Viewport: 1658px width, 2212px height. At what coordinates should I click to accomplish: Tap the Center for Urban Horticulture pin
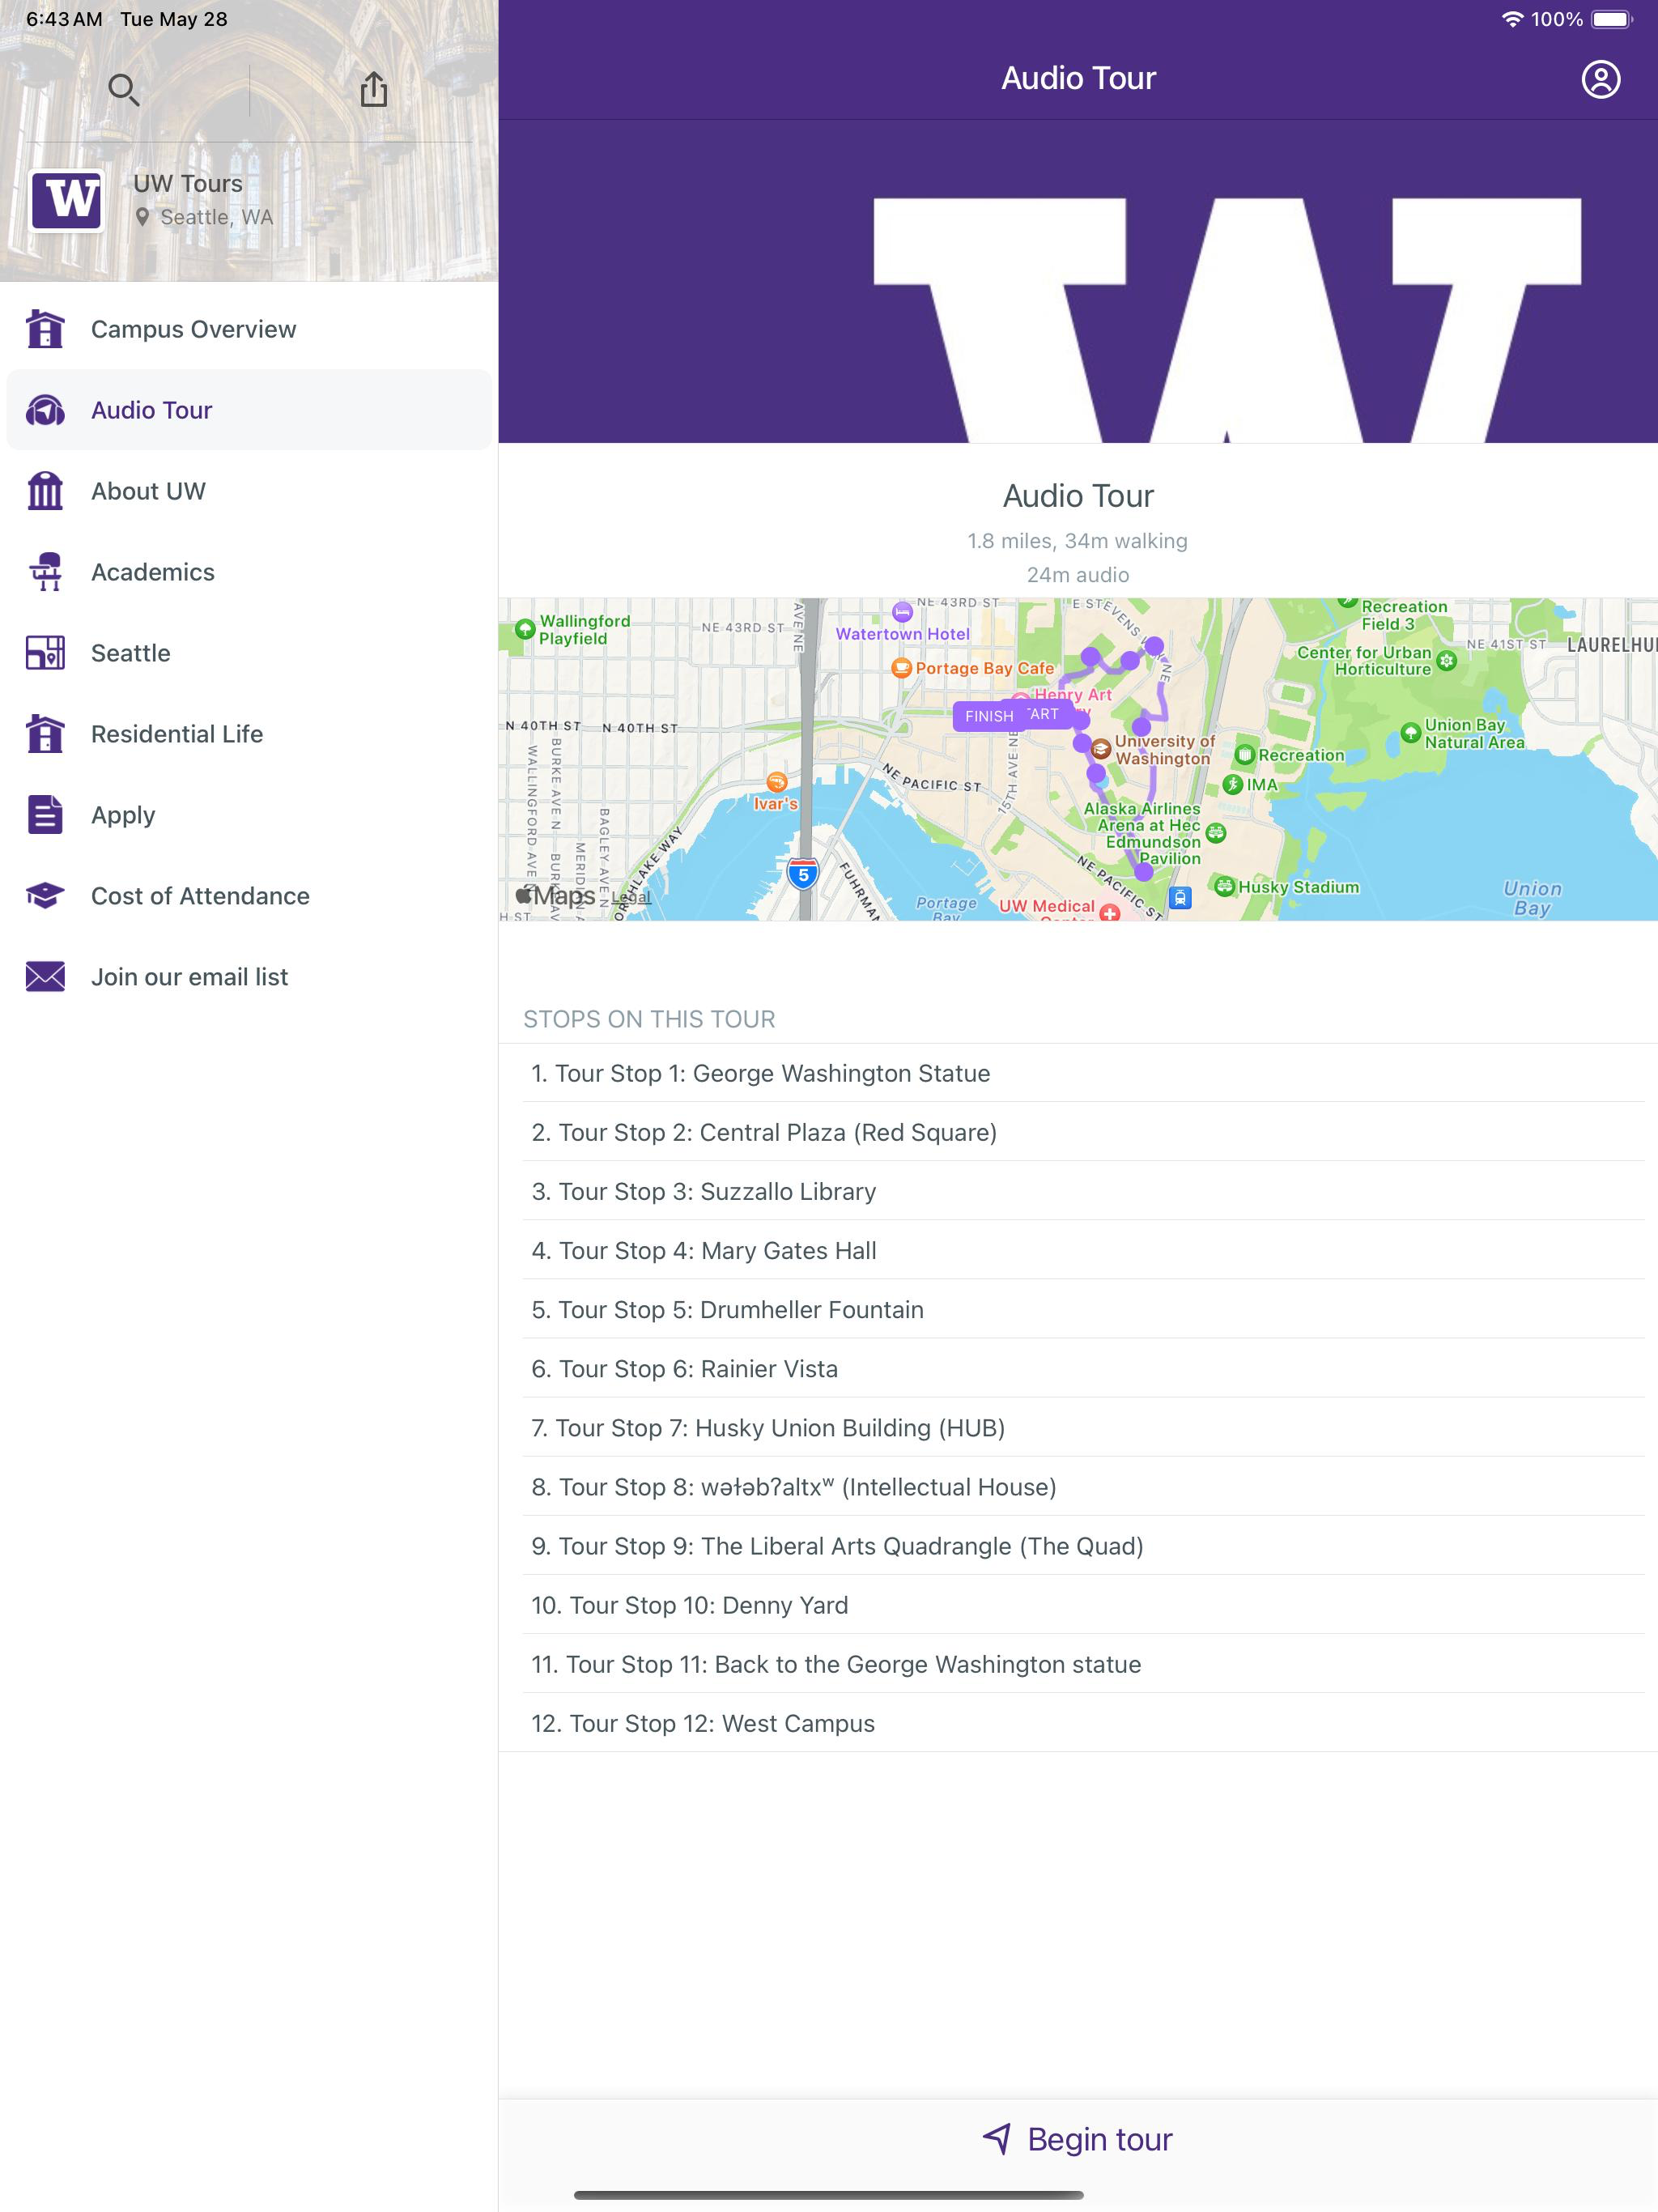(x=1446, y=661)
